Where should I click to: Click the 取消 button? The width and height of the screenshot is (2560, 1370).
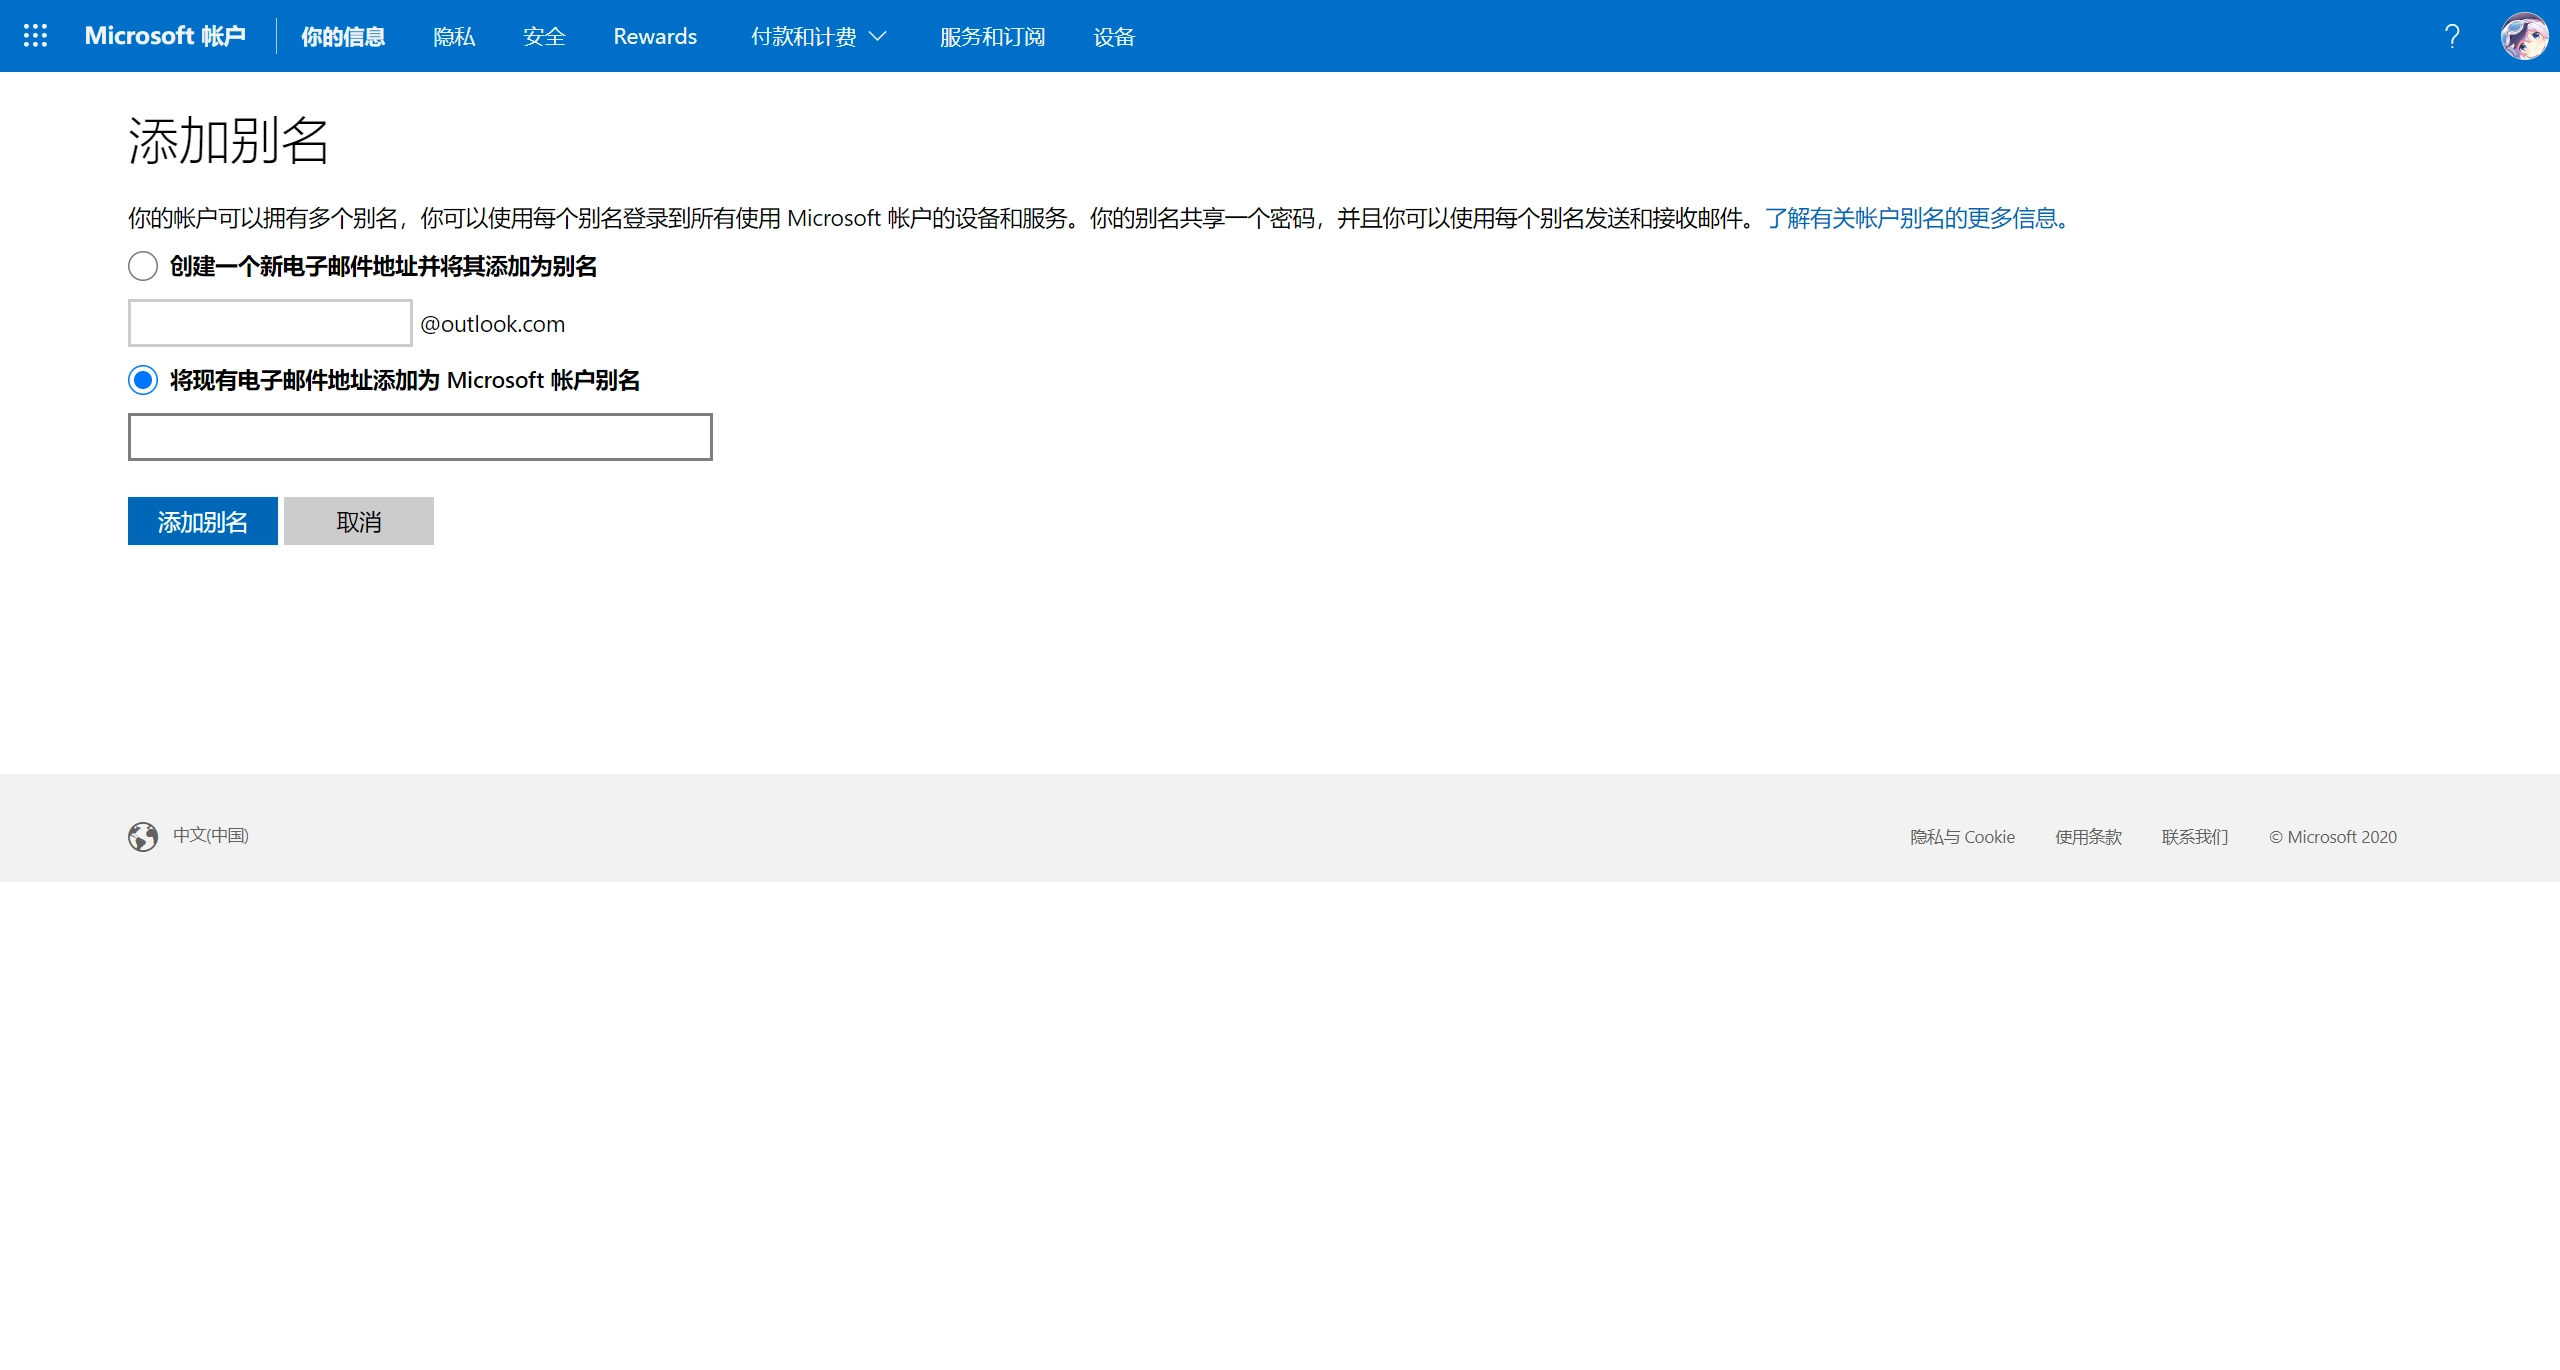point(359,521)
